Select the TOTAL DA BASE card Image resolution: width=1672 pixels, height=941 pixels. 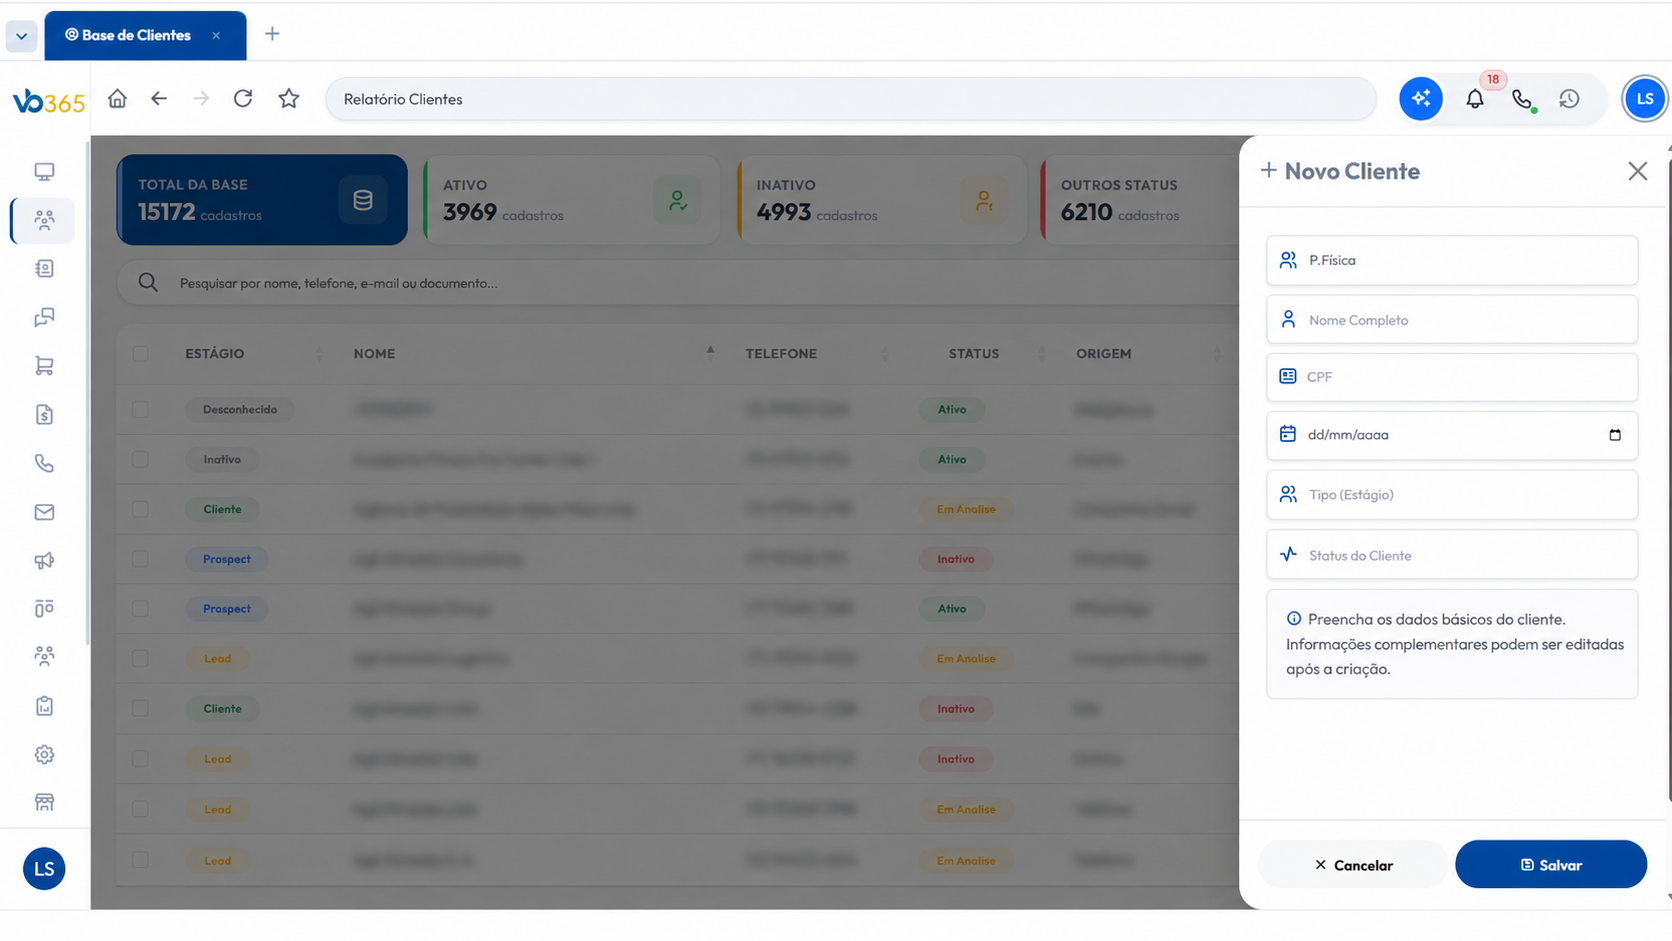[262, 200]
